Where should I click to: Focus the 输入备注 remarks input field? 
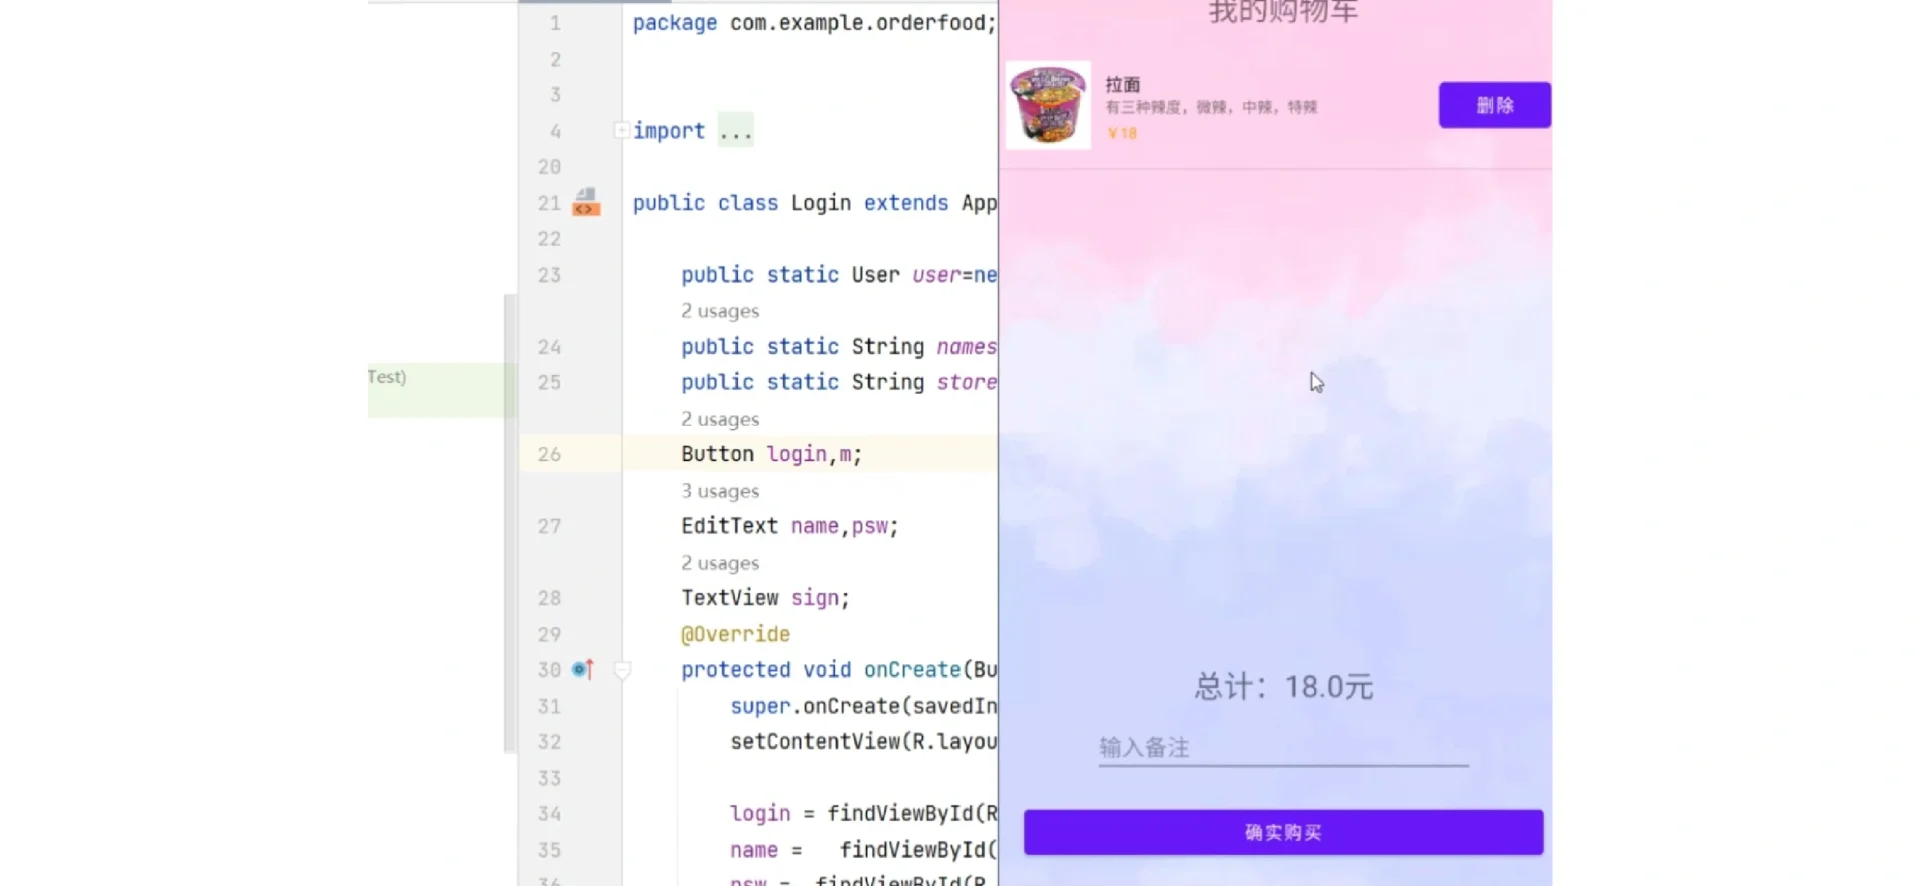click(x=1283, y=748)
